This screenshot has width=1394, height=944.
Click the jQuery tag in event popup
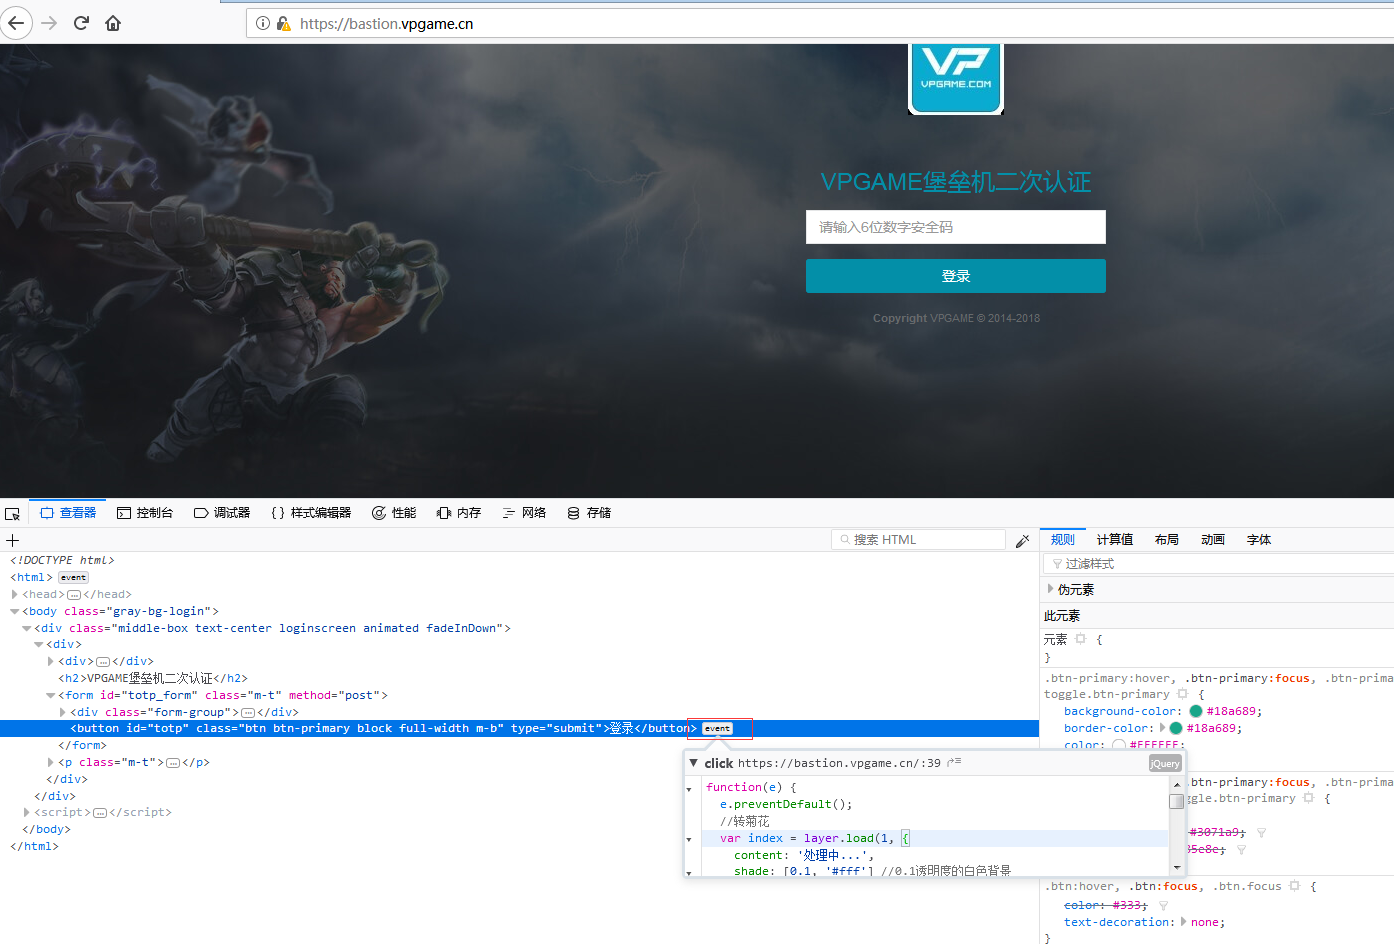[1165, 763]
